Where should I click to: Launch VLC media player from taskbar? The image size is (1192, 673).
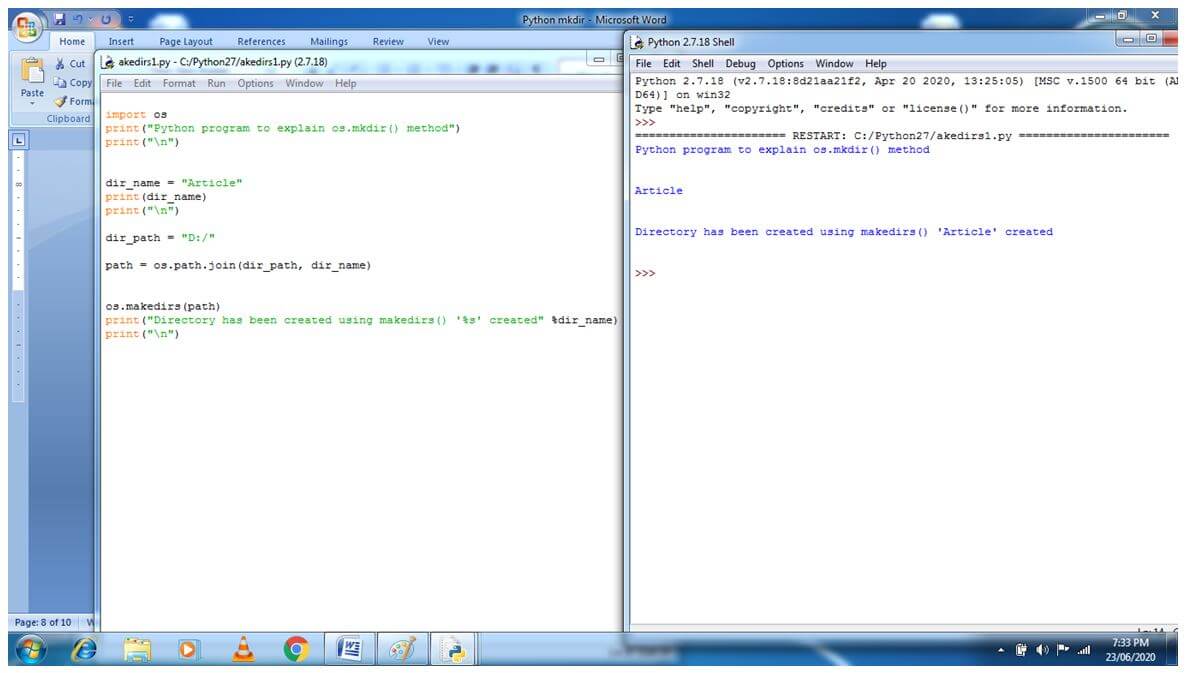coord(243,650)
